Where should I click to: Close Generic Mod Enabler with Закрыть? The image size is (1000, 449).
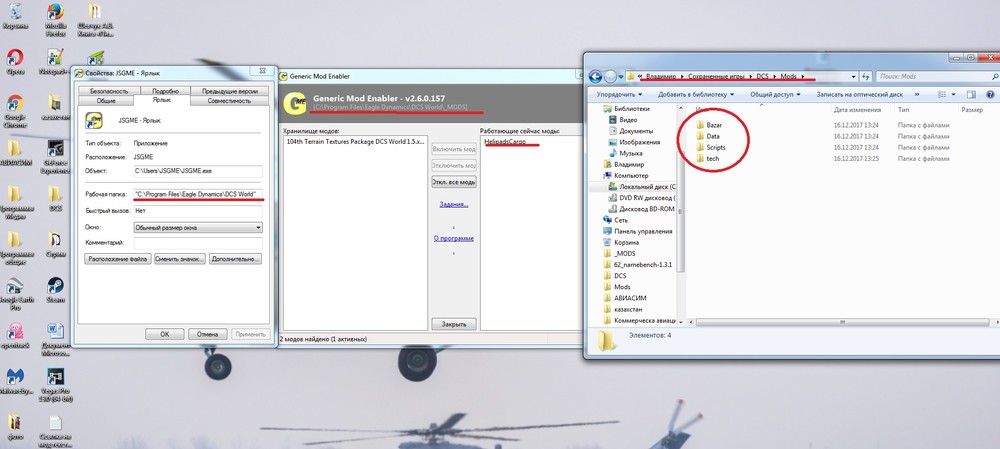click(453, 324)
